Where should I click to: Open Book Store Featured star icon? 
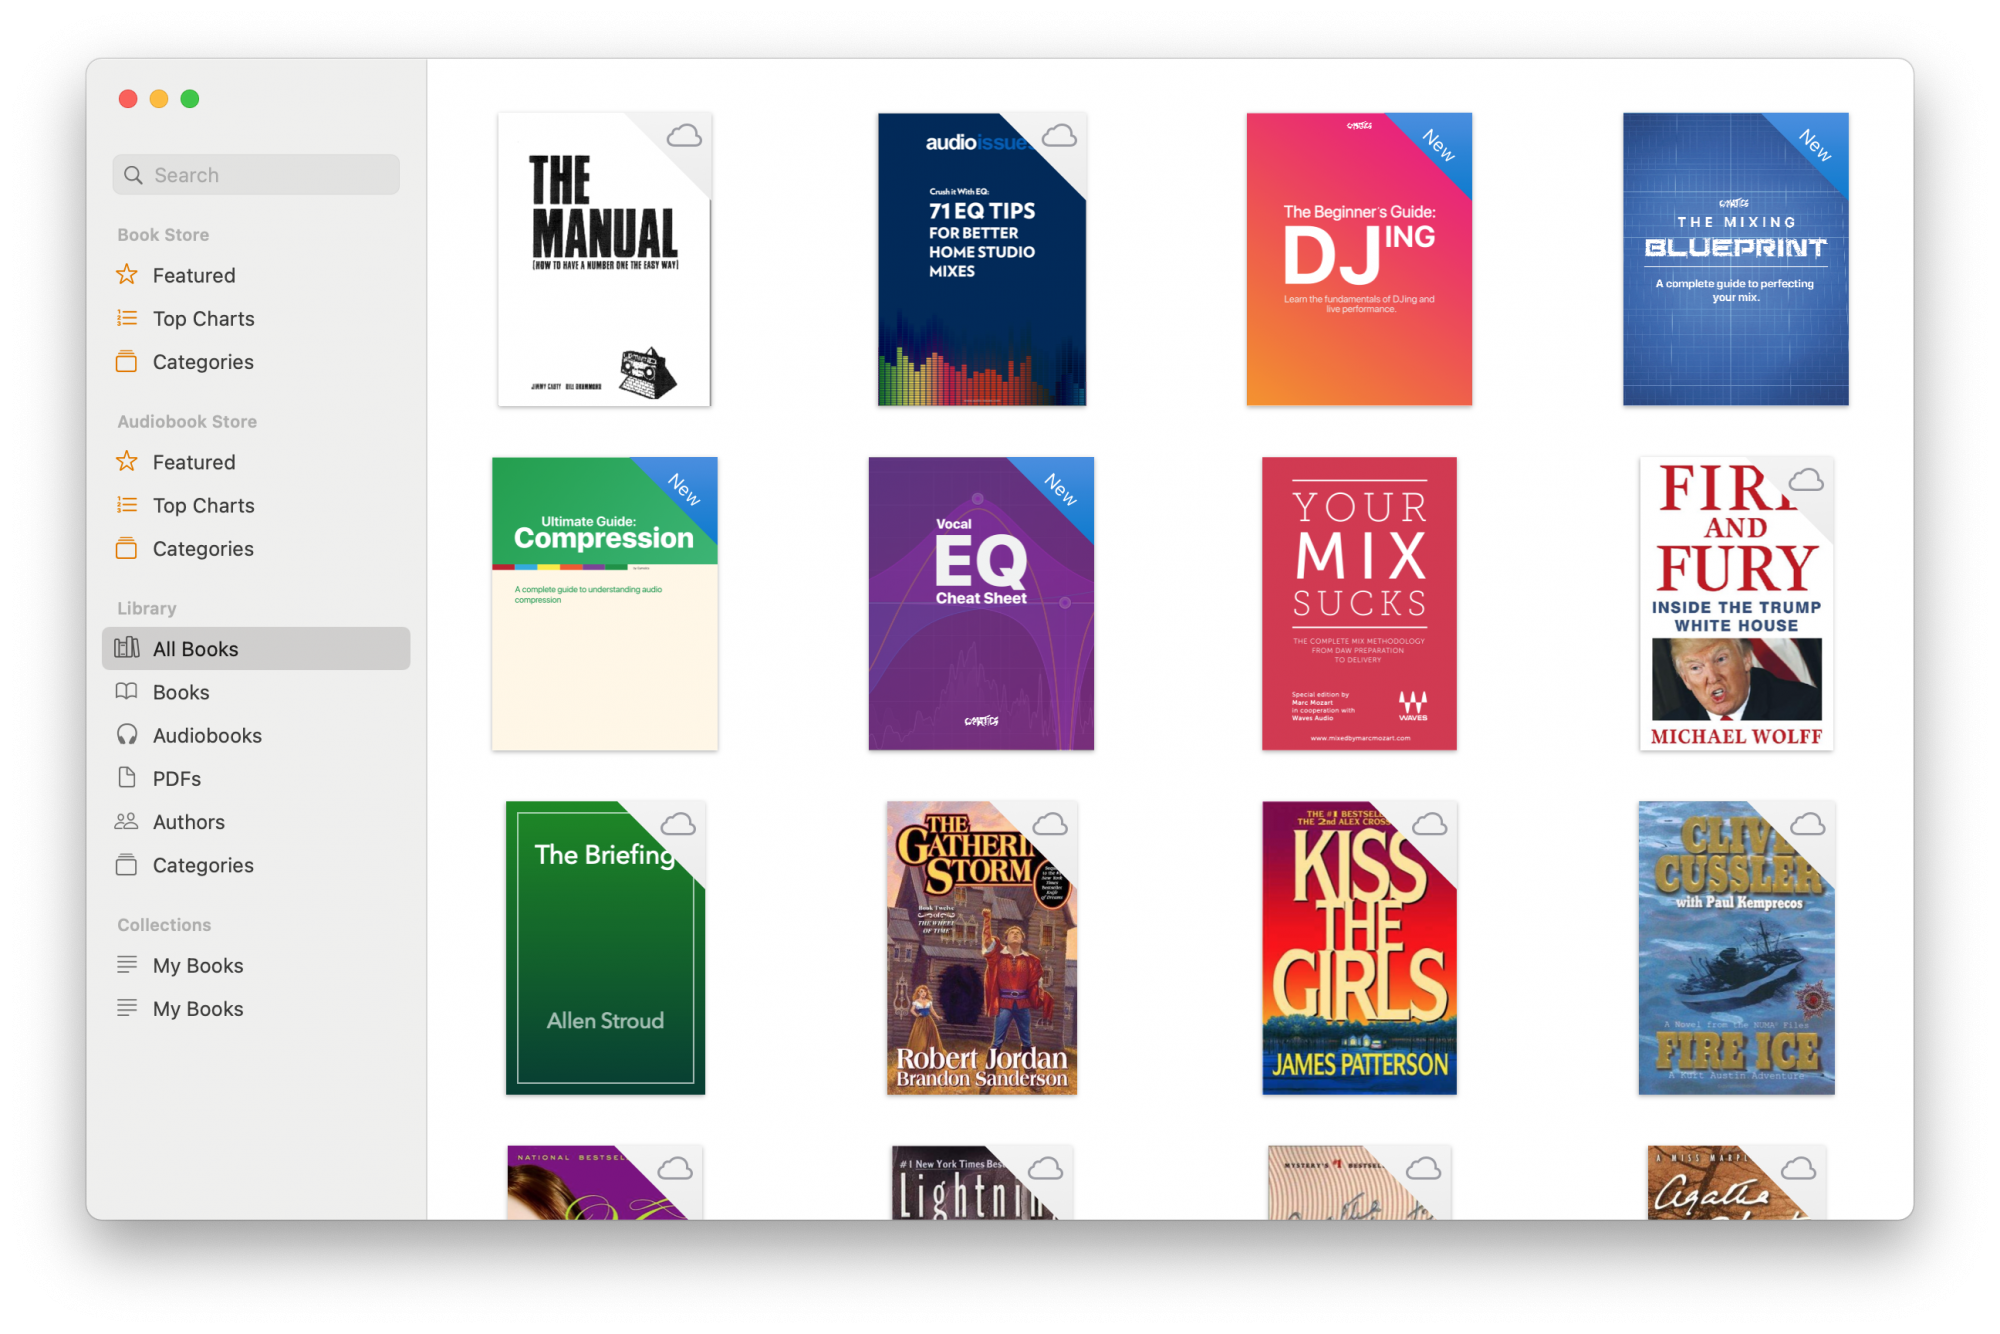point(127,275)
